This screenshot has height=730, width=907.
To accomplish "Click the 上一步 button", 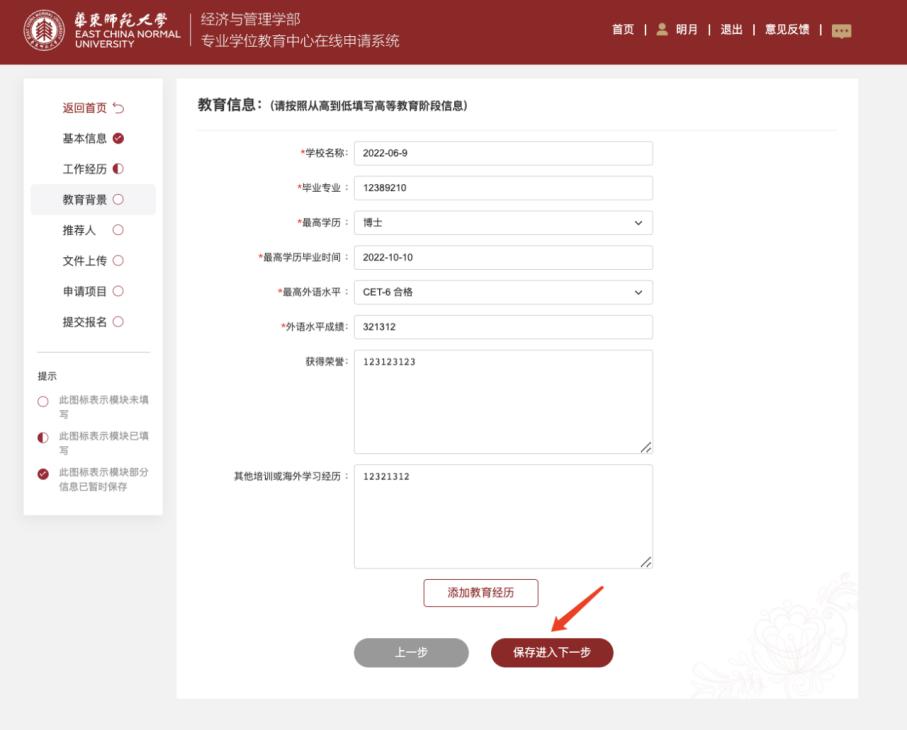I will (411, 652).
